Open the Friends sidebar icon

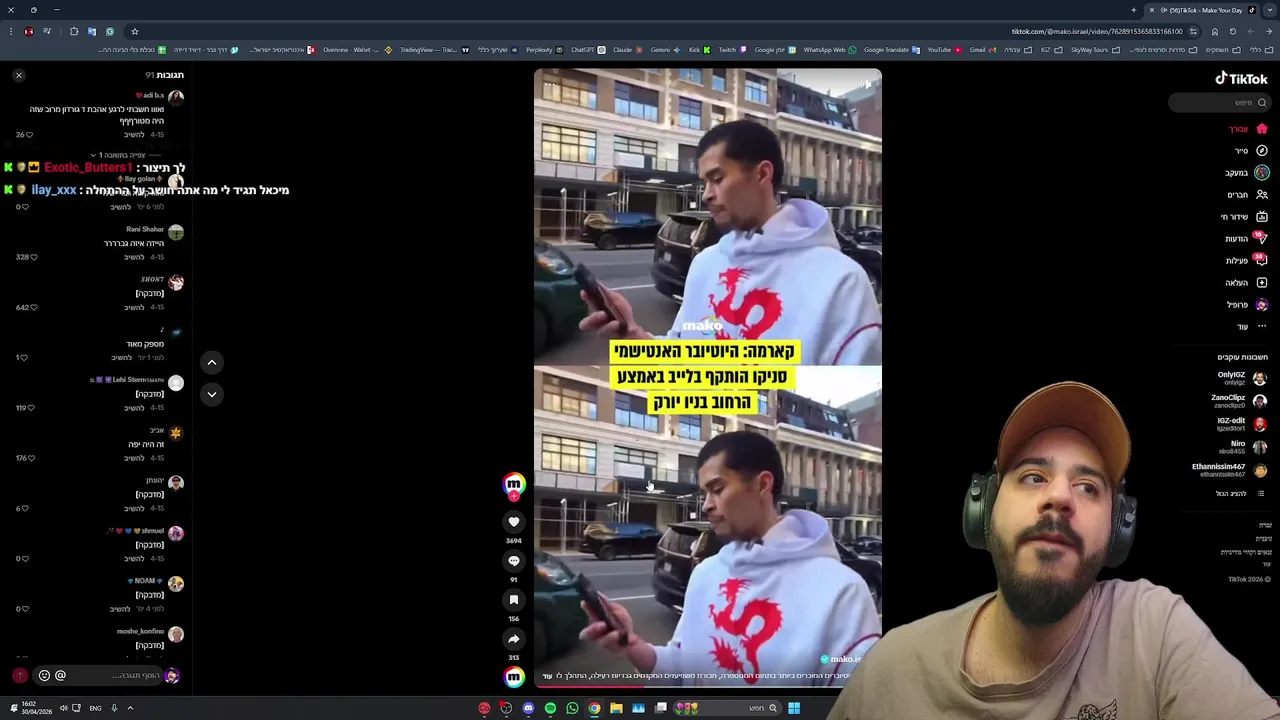(x=1262, y=195)
